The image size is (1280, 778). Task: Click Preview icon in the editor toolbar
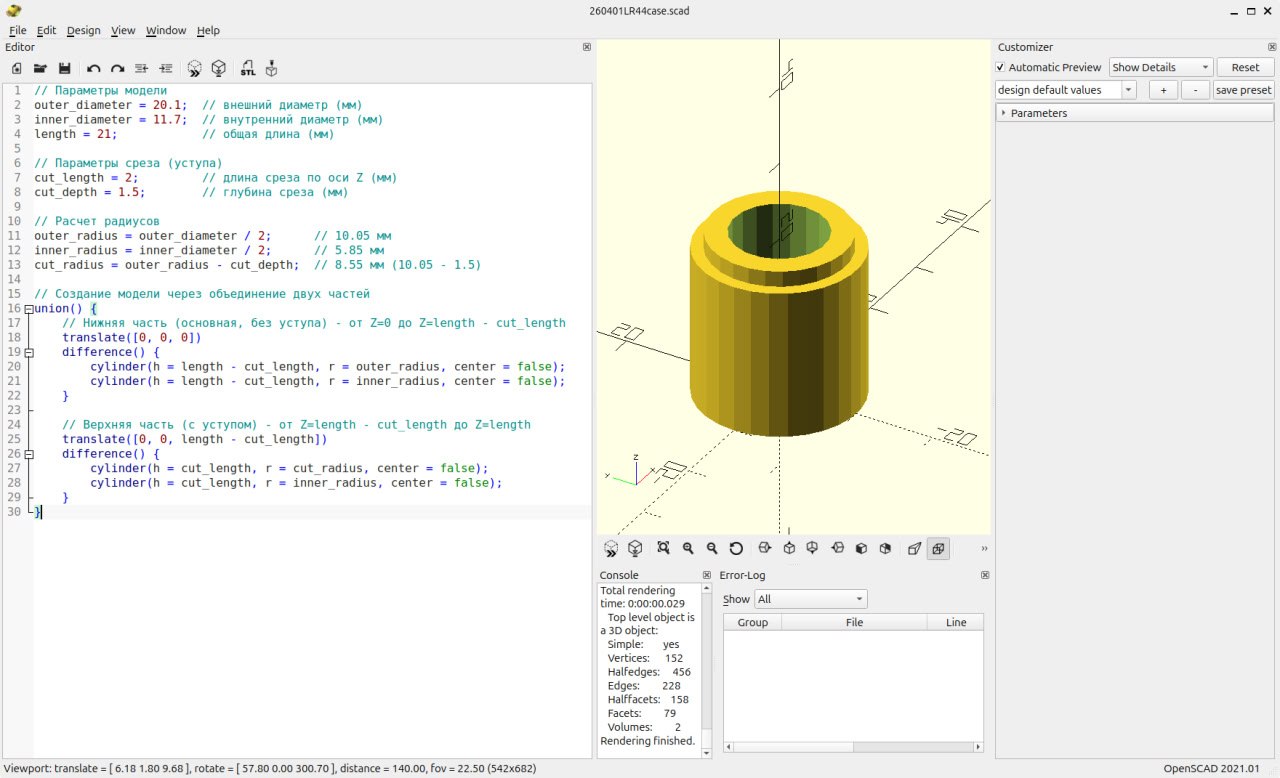[194, 69]
